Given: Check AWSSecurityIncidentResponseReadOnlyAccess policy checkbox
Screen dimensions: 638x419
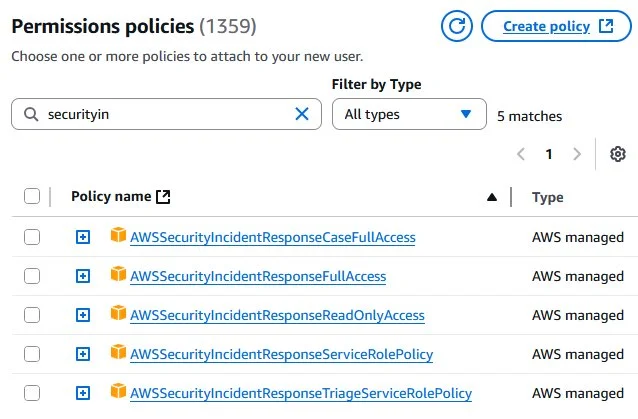Looking at the screenshot, I should point(32,315).
